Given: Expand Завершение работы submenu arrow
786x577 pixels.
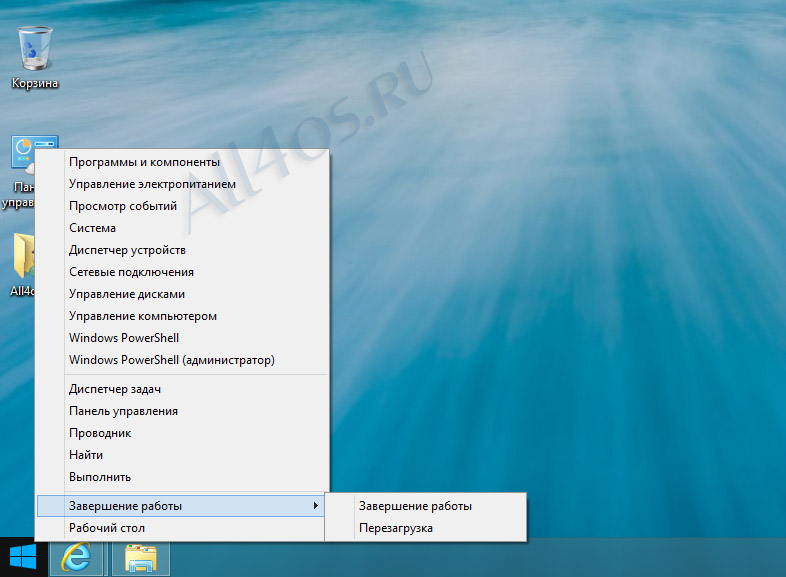Looking at the screenshot, I should point(315,506).
